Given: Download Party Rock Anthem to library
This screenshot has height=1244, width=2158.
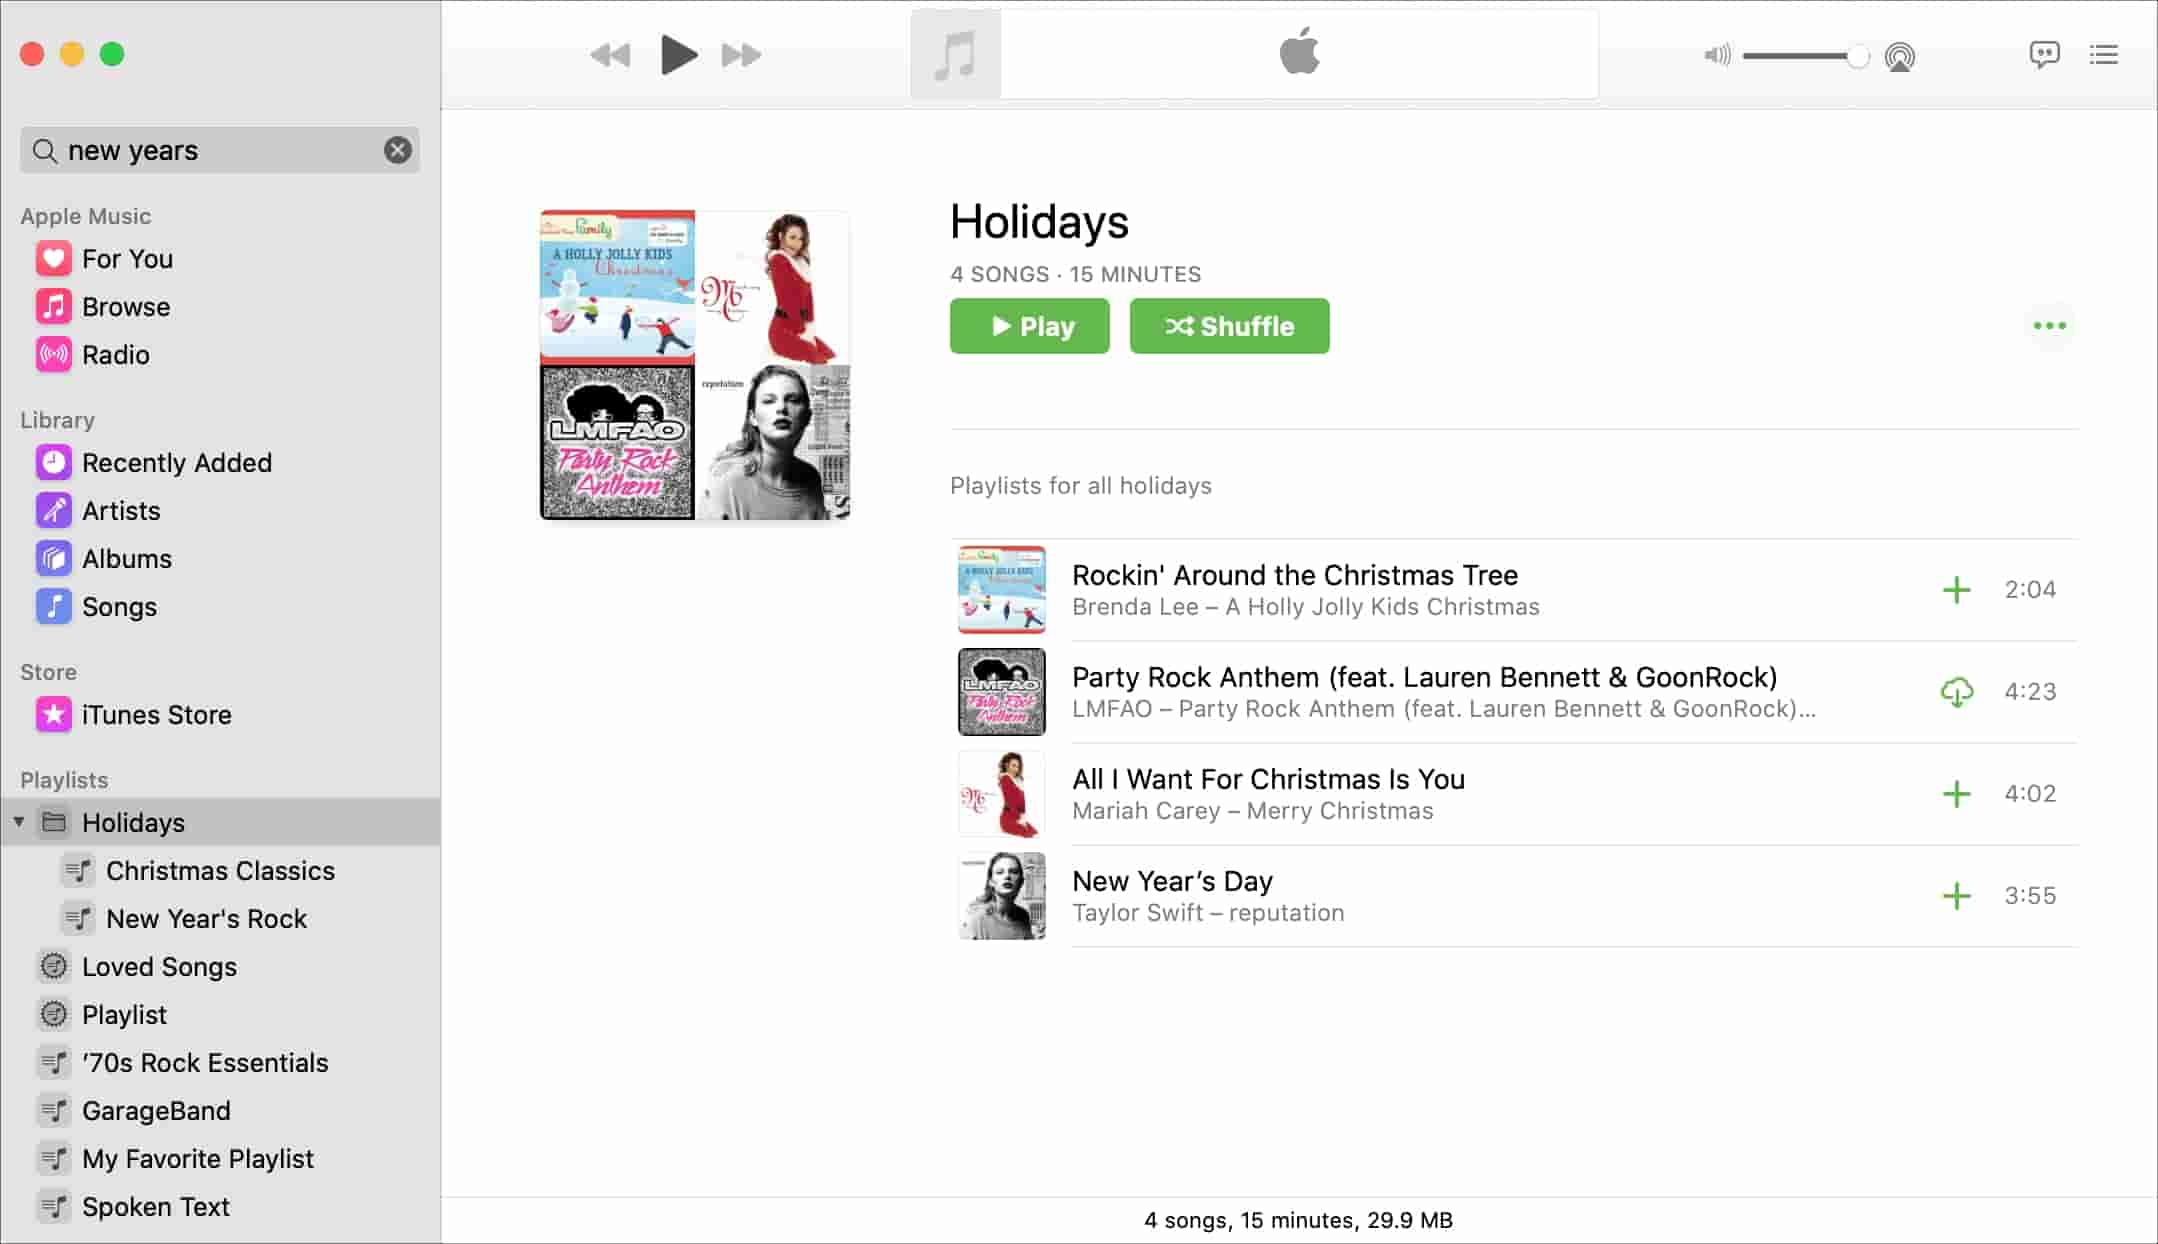Looking at the screenshot, I should coord(1956,691).
